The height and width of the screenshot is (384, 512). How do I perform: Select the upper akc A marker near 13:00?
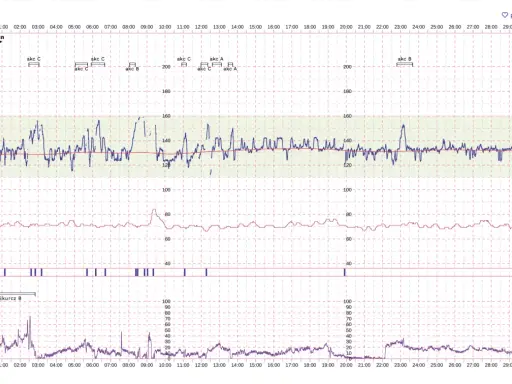[217, 61]
